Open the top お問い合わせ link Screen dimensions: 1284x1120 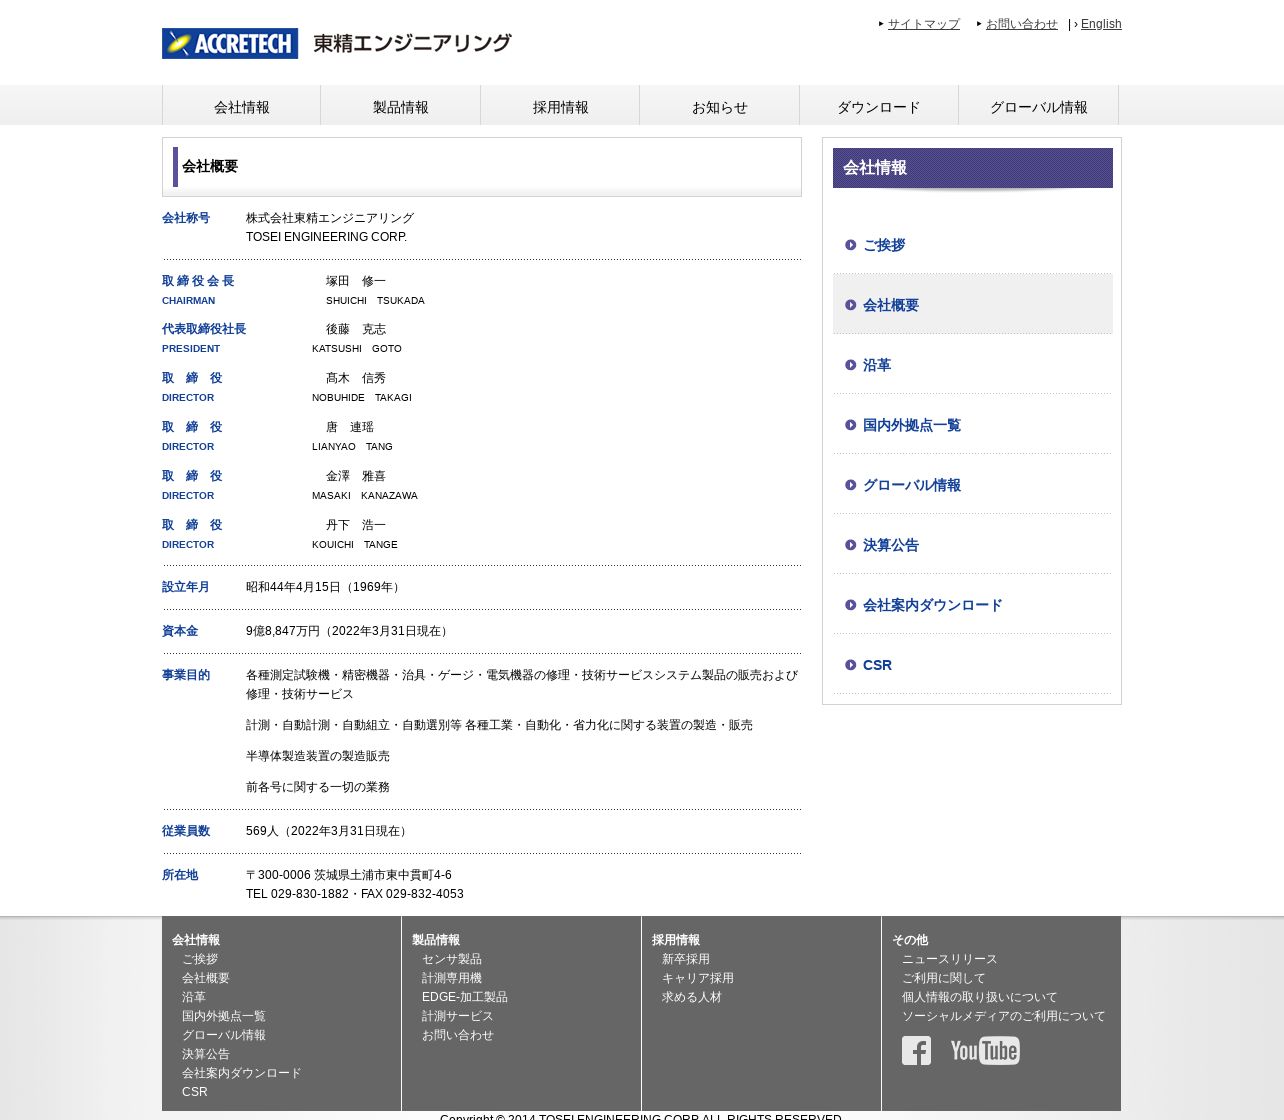click(x=1021, y=24)
